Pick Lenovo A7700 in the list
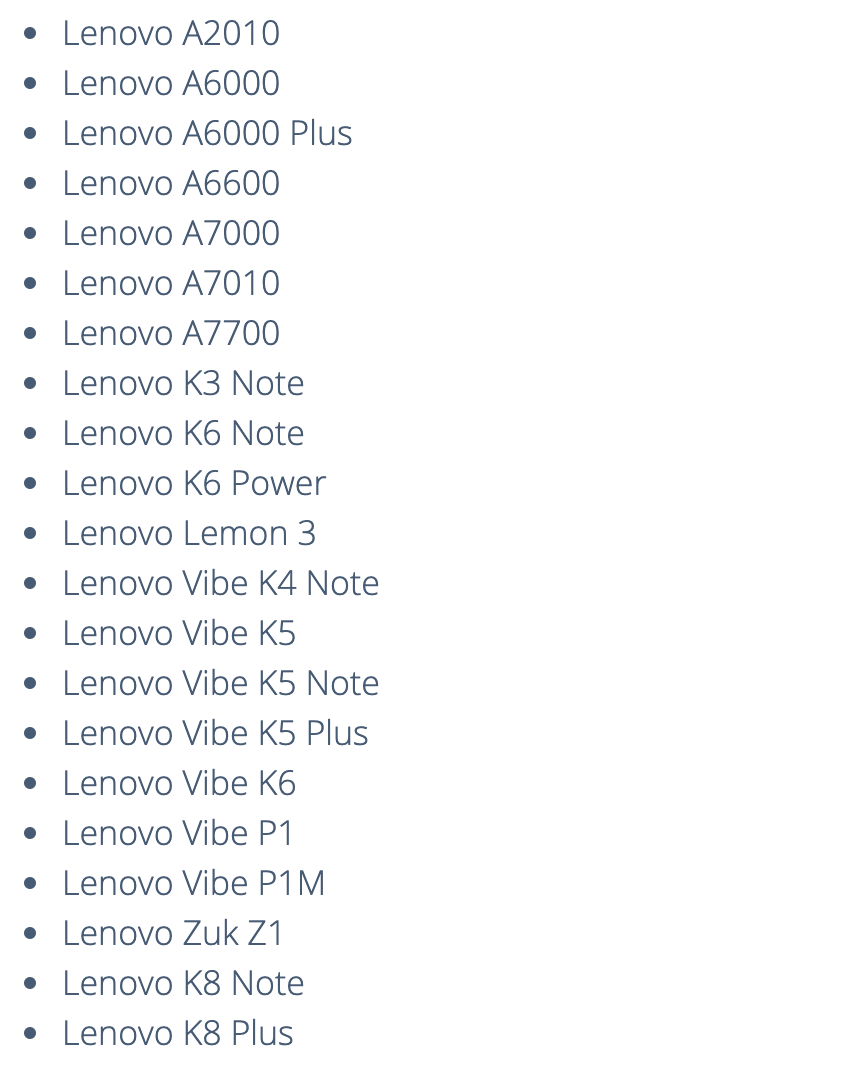 (171, 333)
